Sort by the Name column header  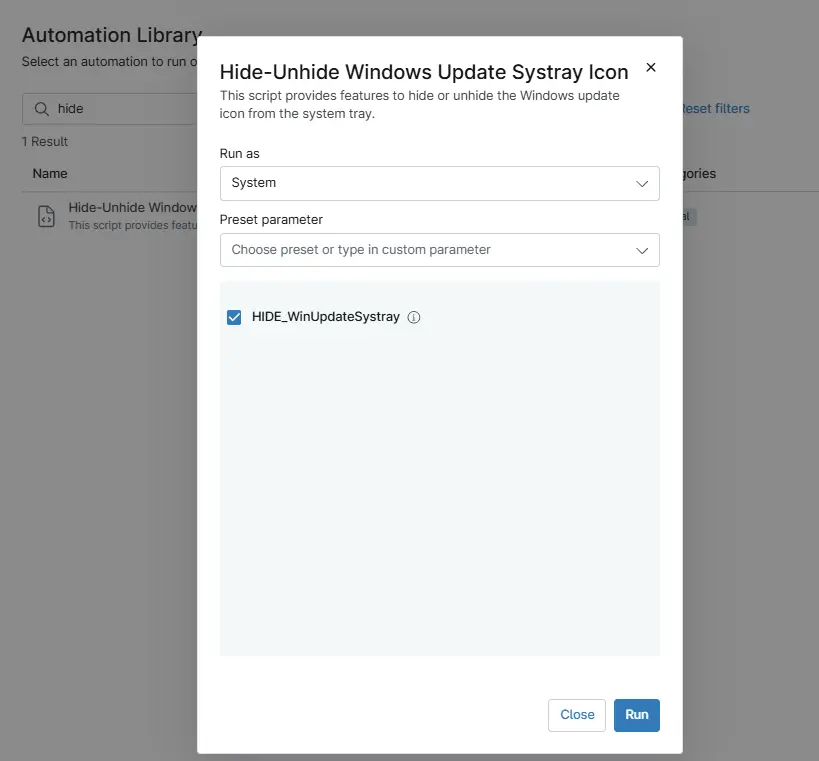50,173
